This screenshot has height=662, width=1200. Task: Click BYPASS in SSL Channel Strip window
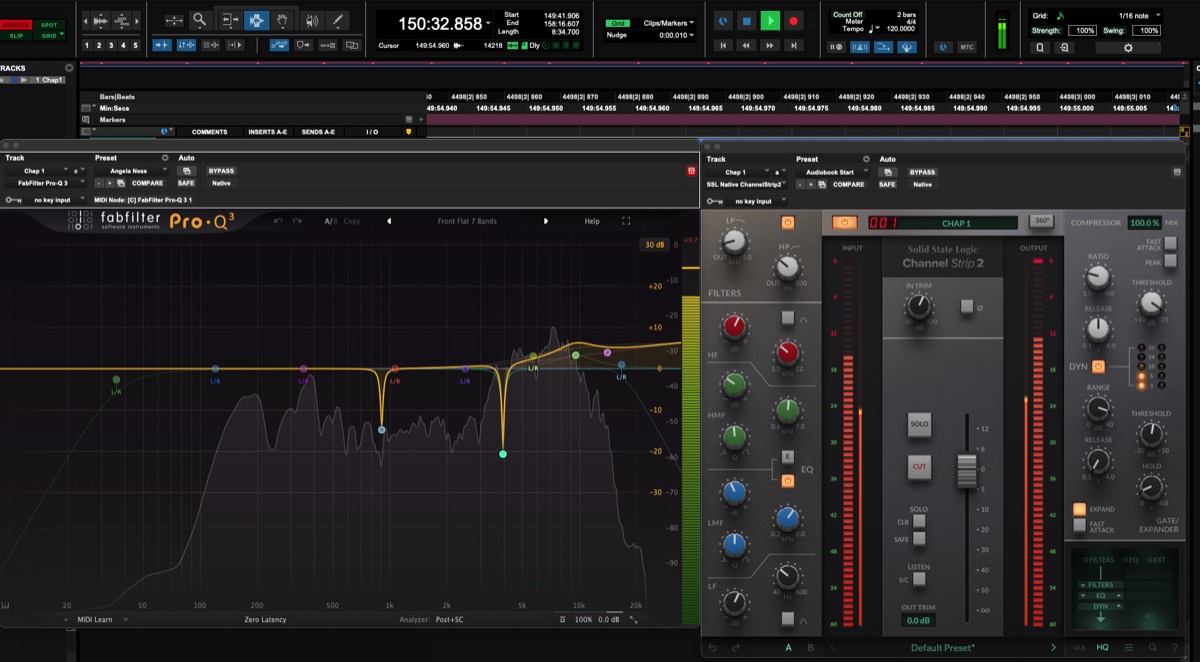(923, 172)
